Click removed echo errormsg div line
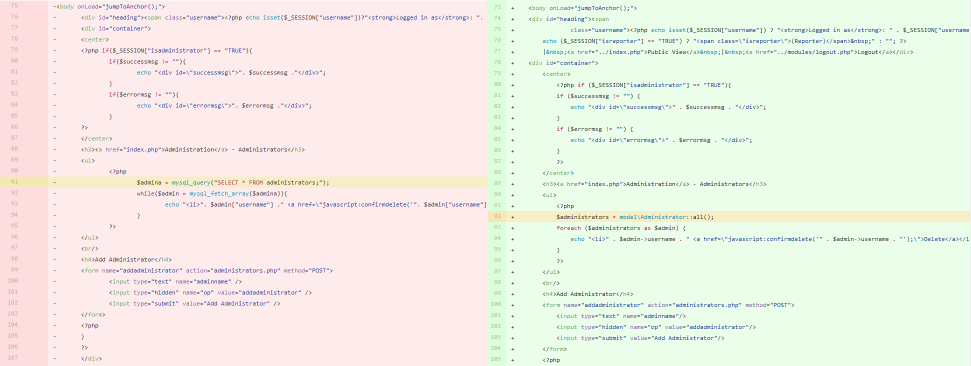This screenshot has height=366, width=971. tap(224, 105)
